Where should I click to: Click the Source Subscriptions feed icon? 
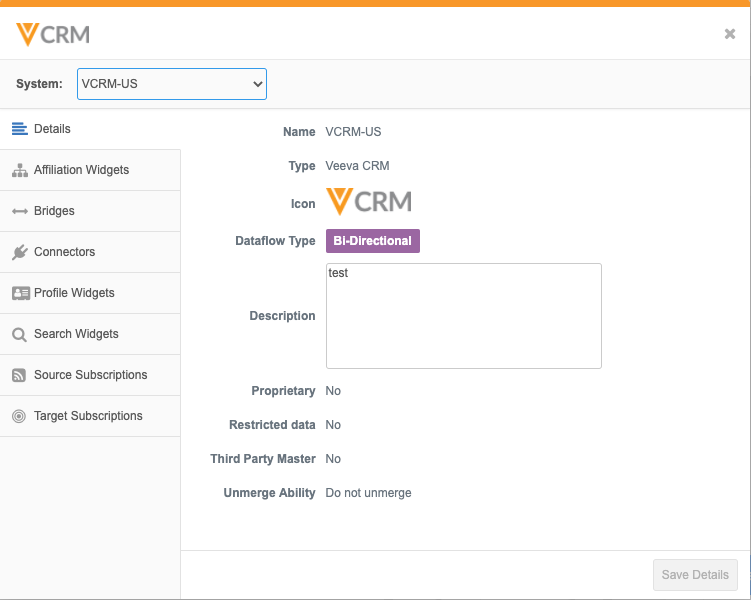[x=19, y=375]
